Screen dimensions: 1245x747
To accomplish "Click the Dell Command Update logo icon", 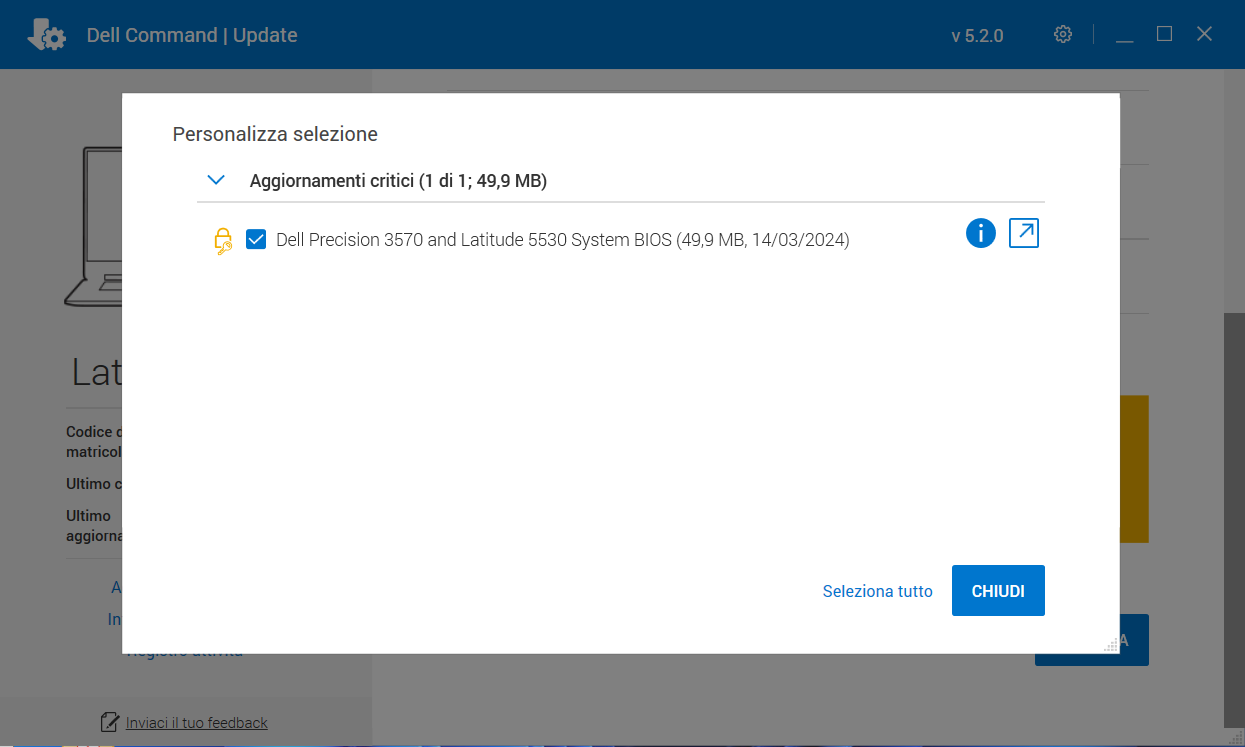I will coord(46,35).
